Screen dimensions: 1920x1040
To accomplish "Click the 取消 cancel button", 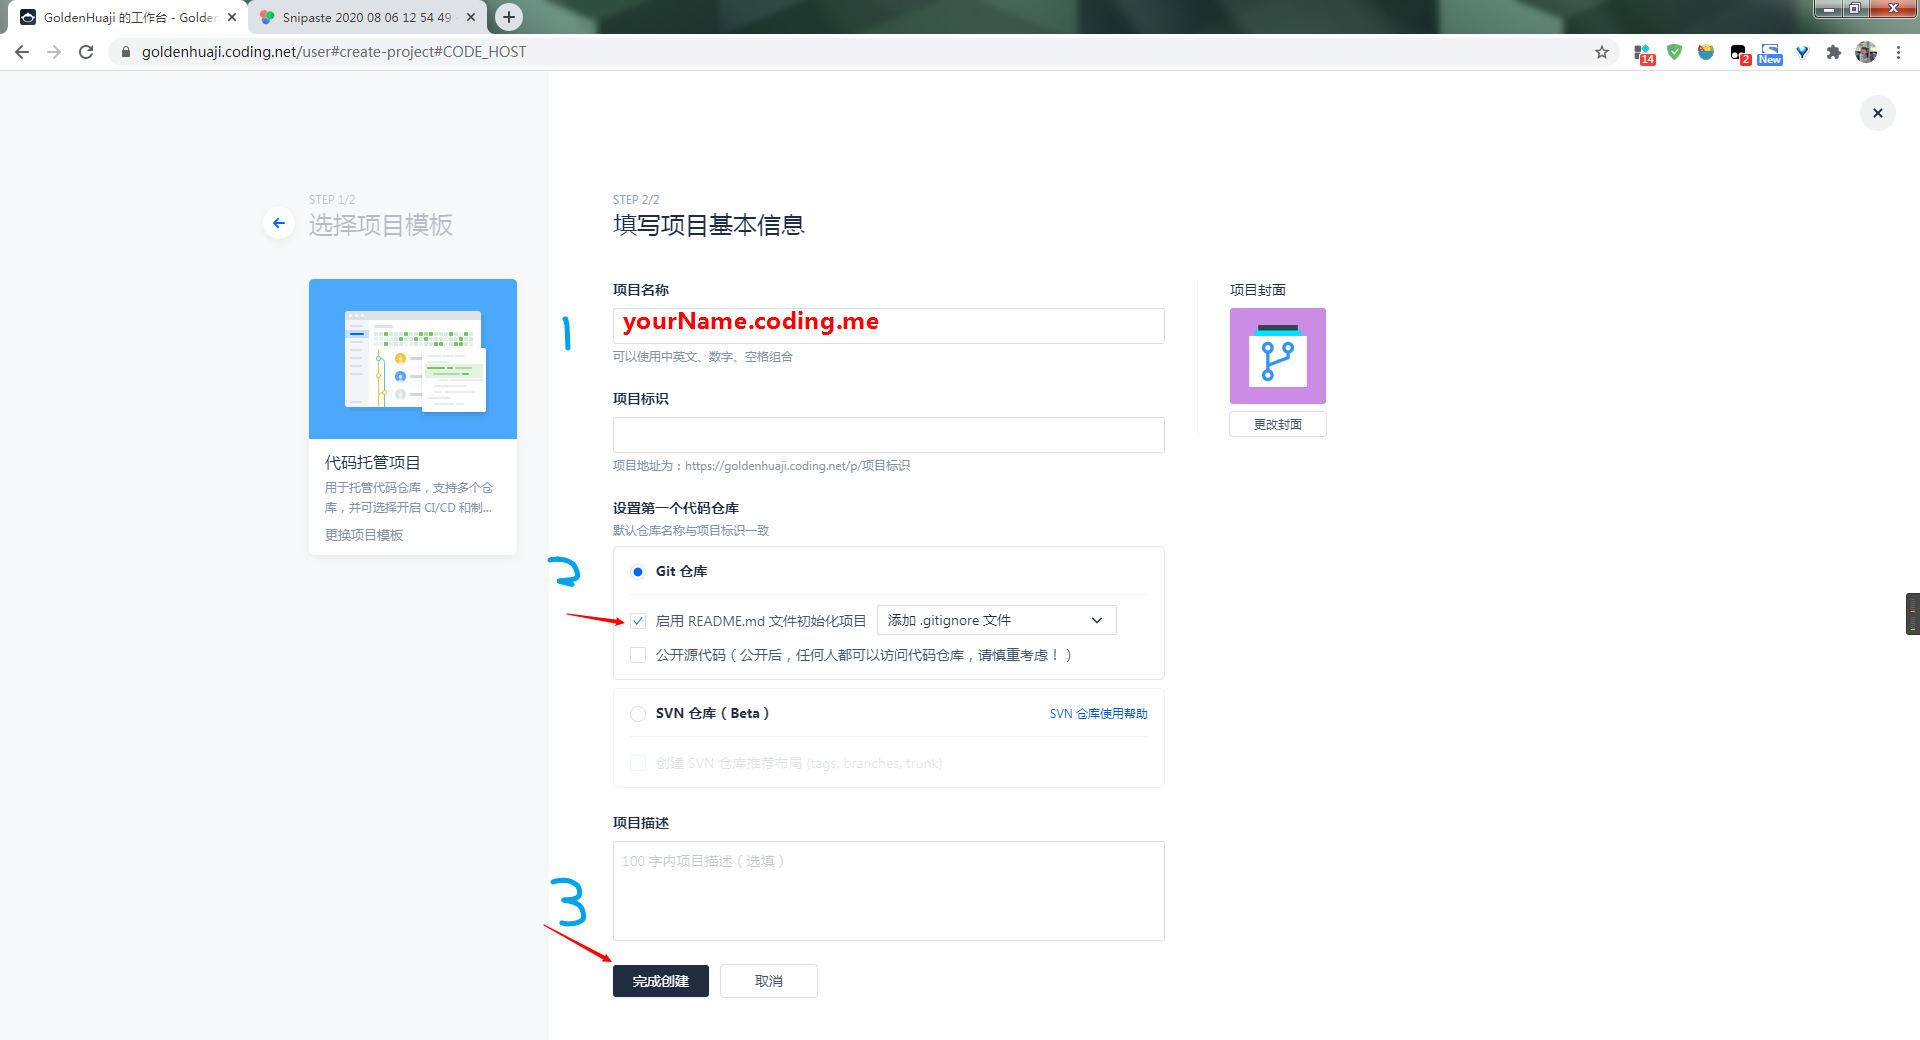I will [769, 981].
